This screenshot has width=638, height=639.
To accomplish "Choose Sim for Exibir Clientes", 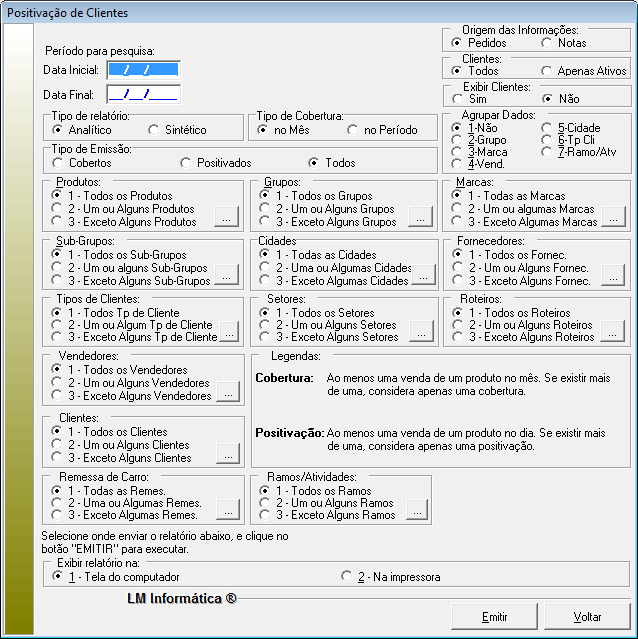I will (457, 99).
